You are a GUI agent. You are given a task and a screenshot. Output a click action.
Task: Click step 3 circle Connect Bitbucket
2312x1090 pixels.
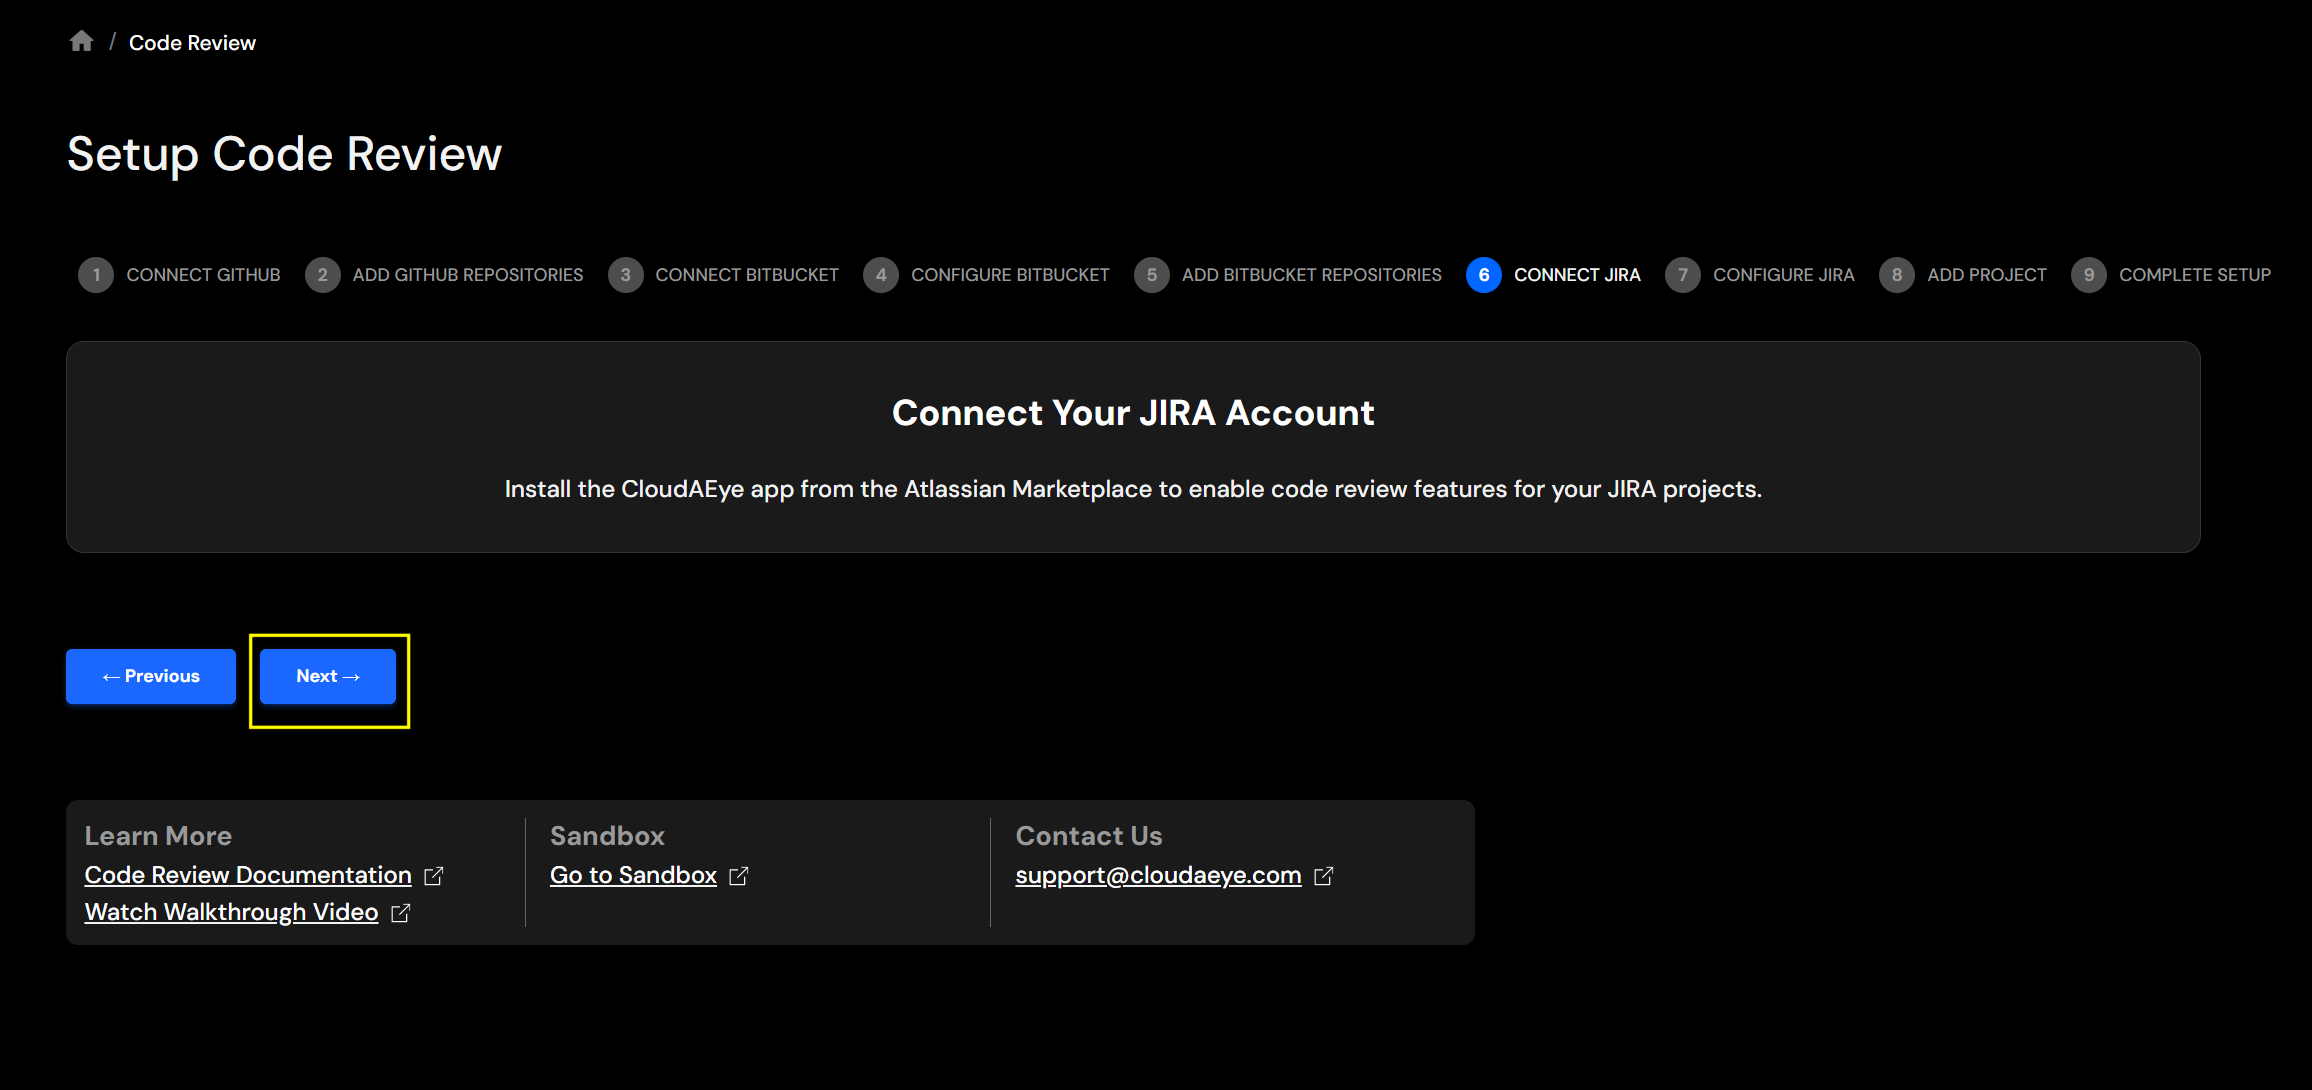(625, 275)
